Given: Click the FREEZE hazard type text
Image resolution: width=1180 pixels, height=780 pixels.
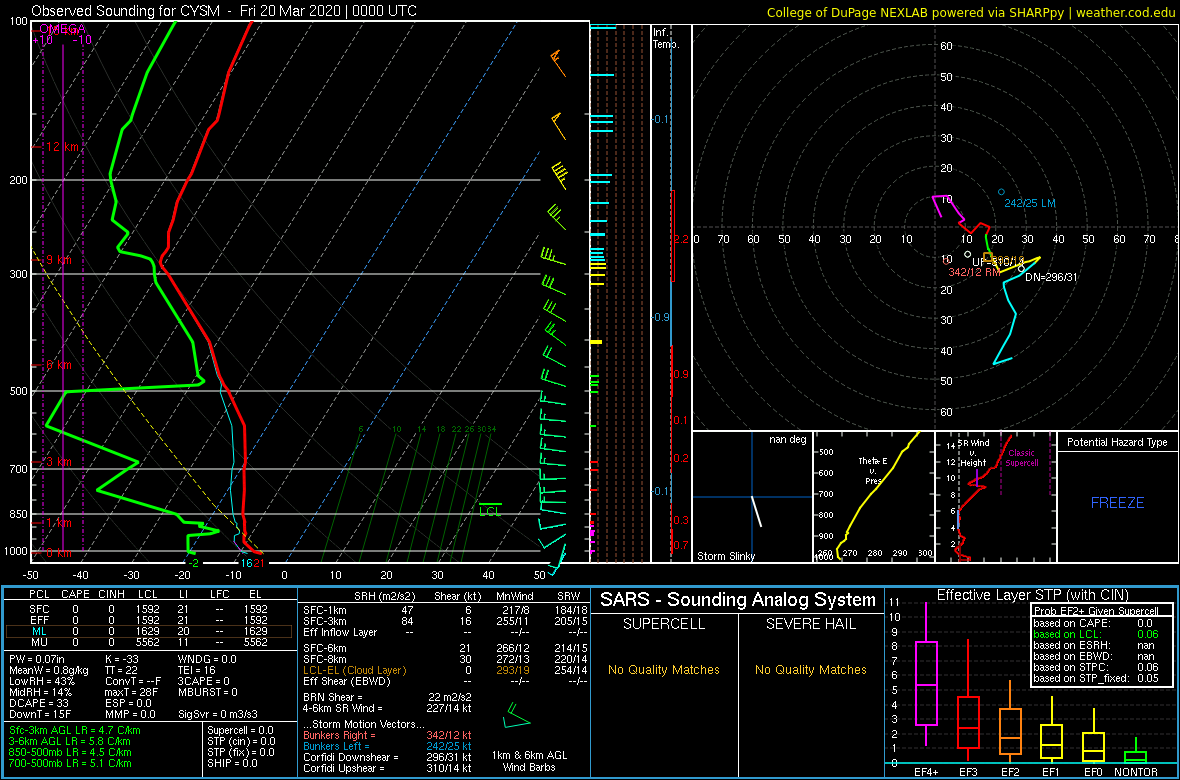Looking at the screenshot, I should 1118,502.
